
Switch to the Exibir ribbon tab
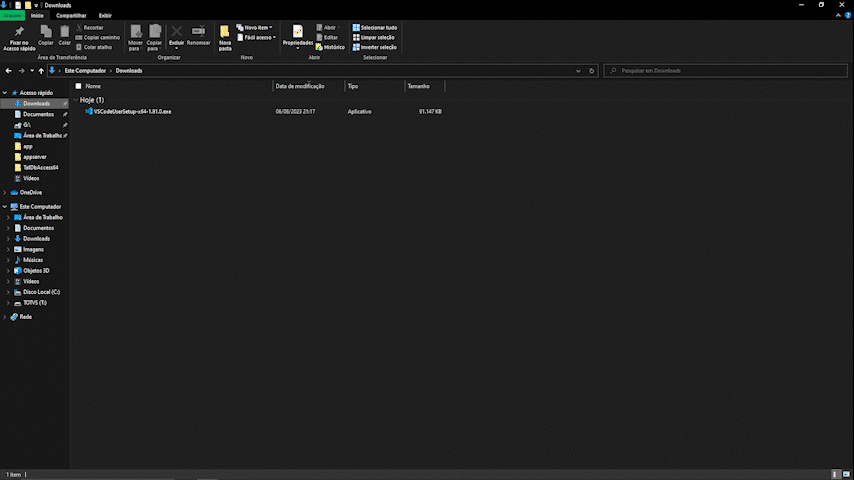105,16
